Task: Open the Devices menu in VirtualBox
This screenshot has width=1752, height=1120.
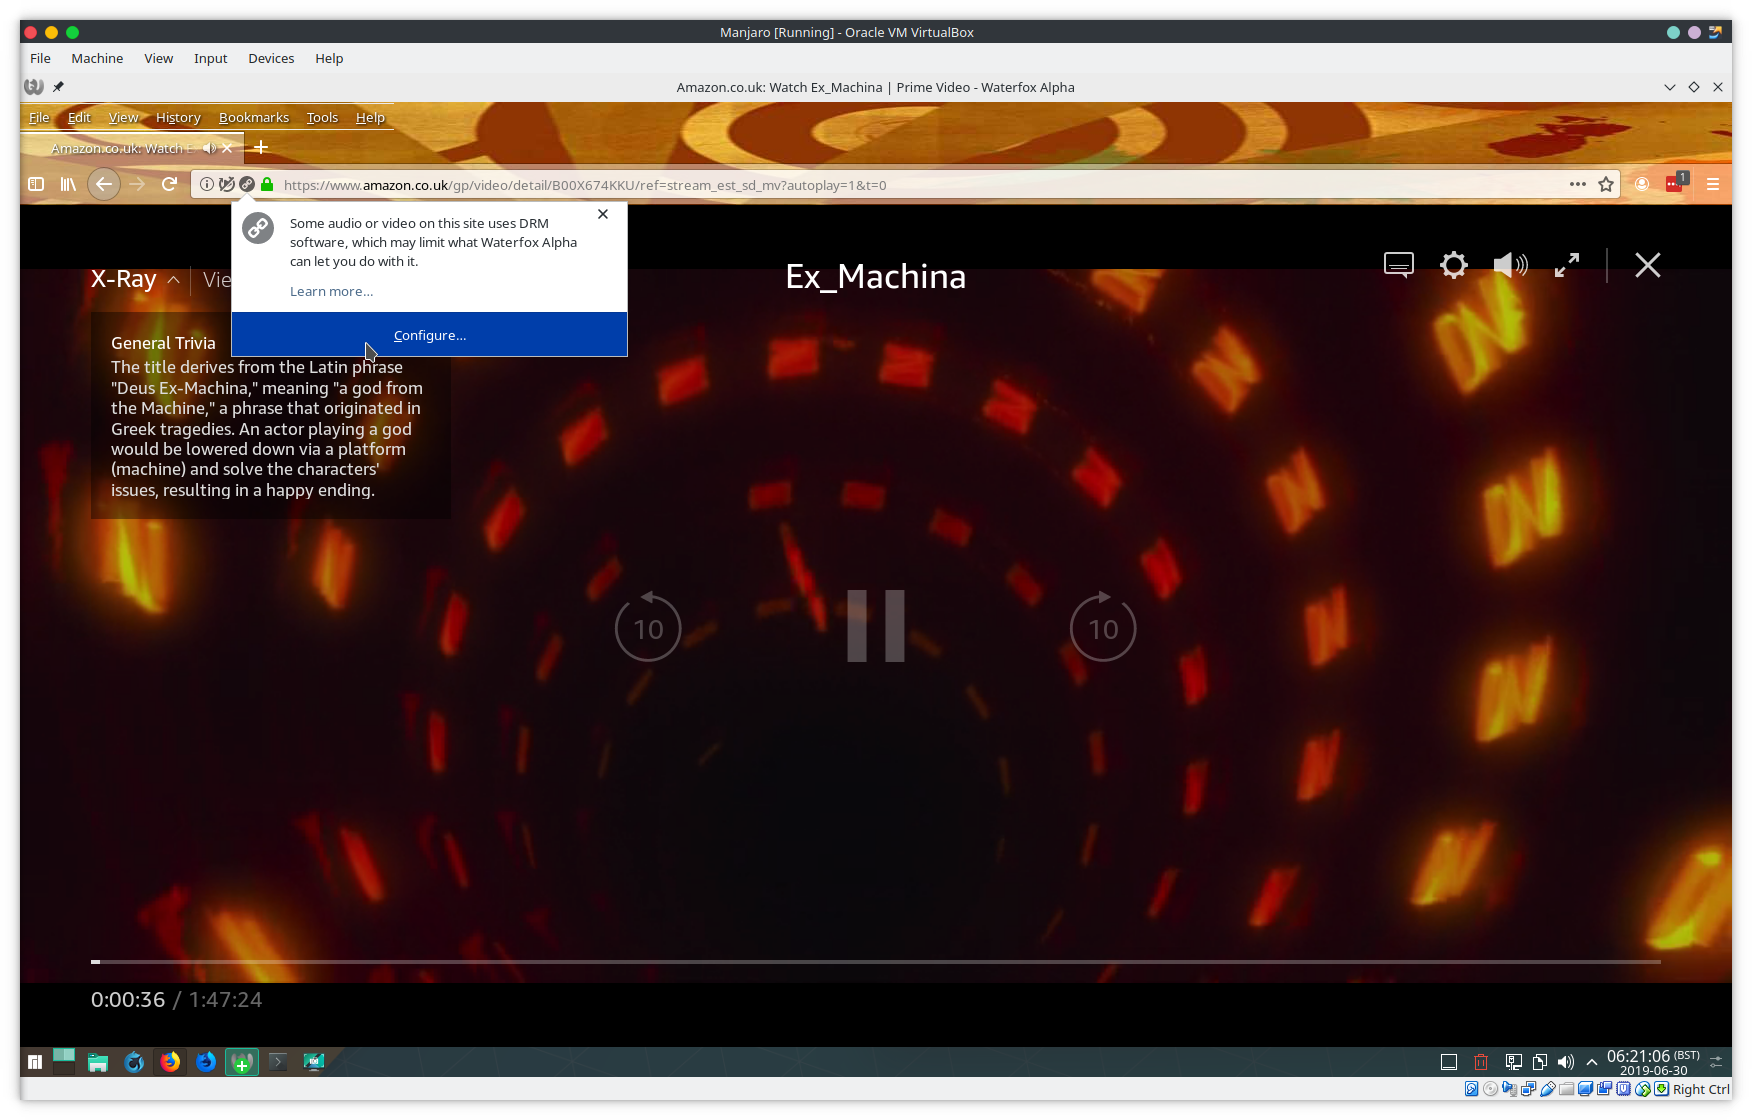Action: click(271, 58)
